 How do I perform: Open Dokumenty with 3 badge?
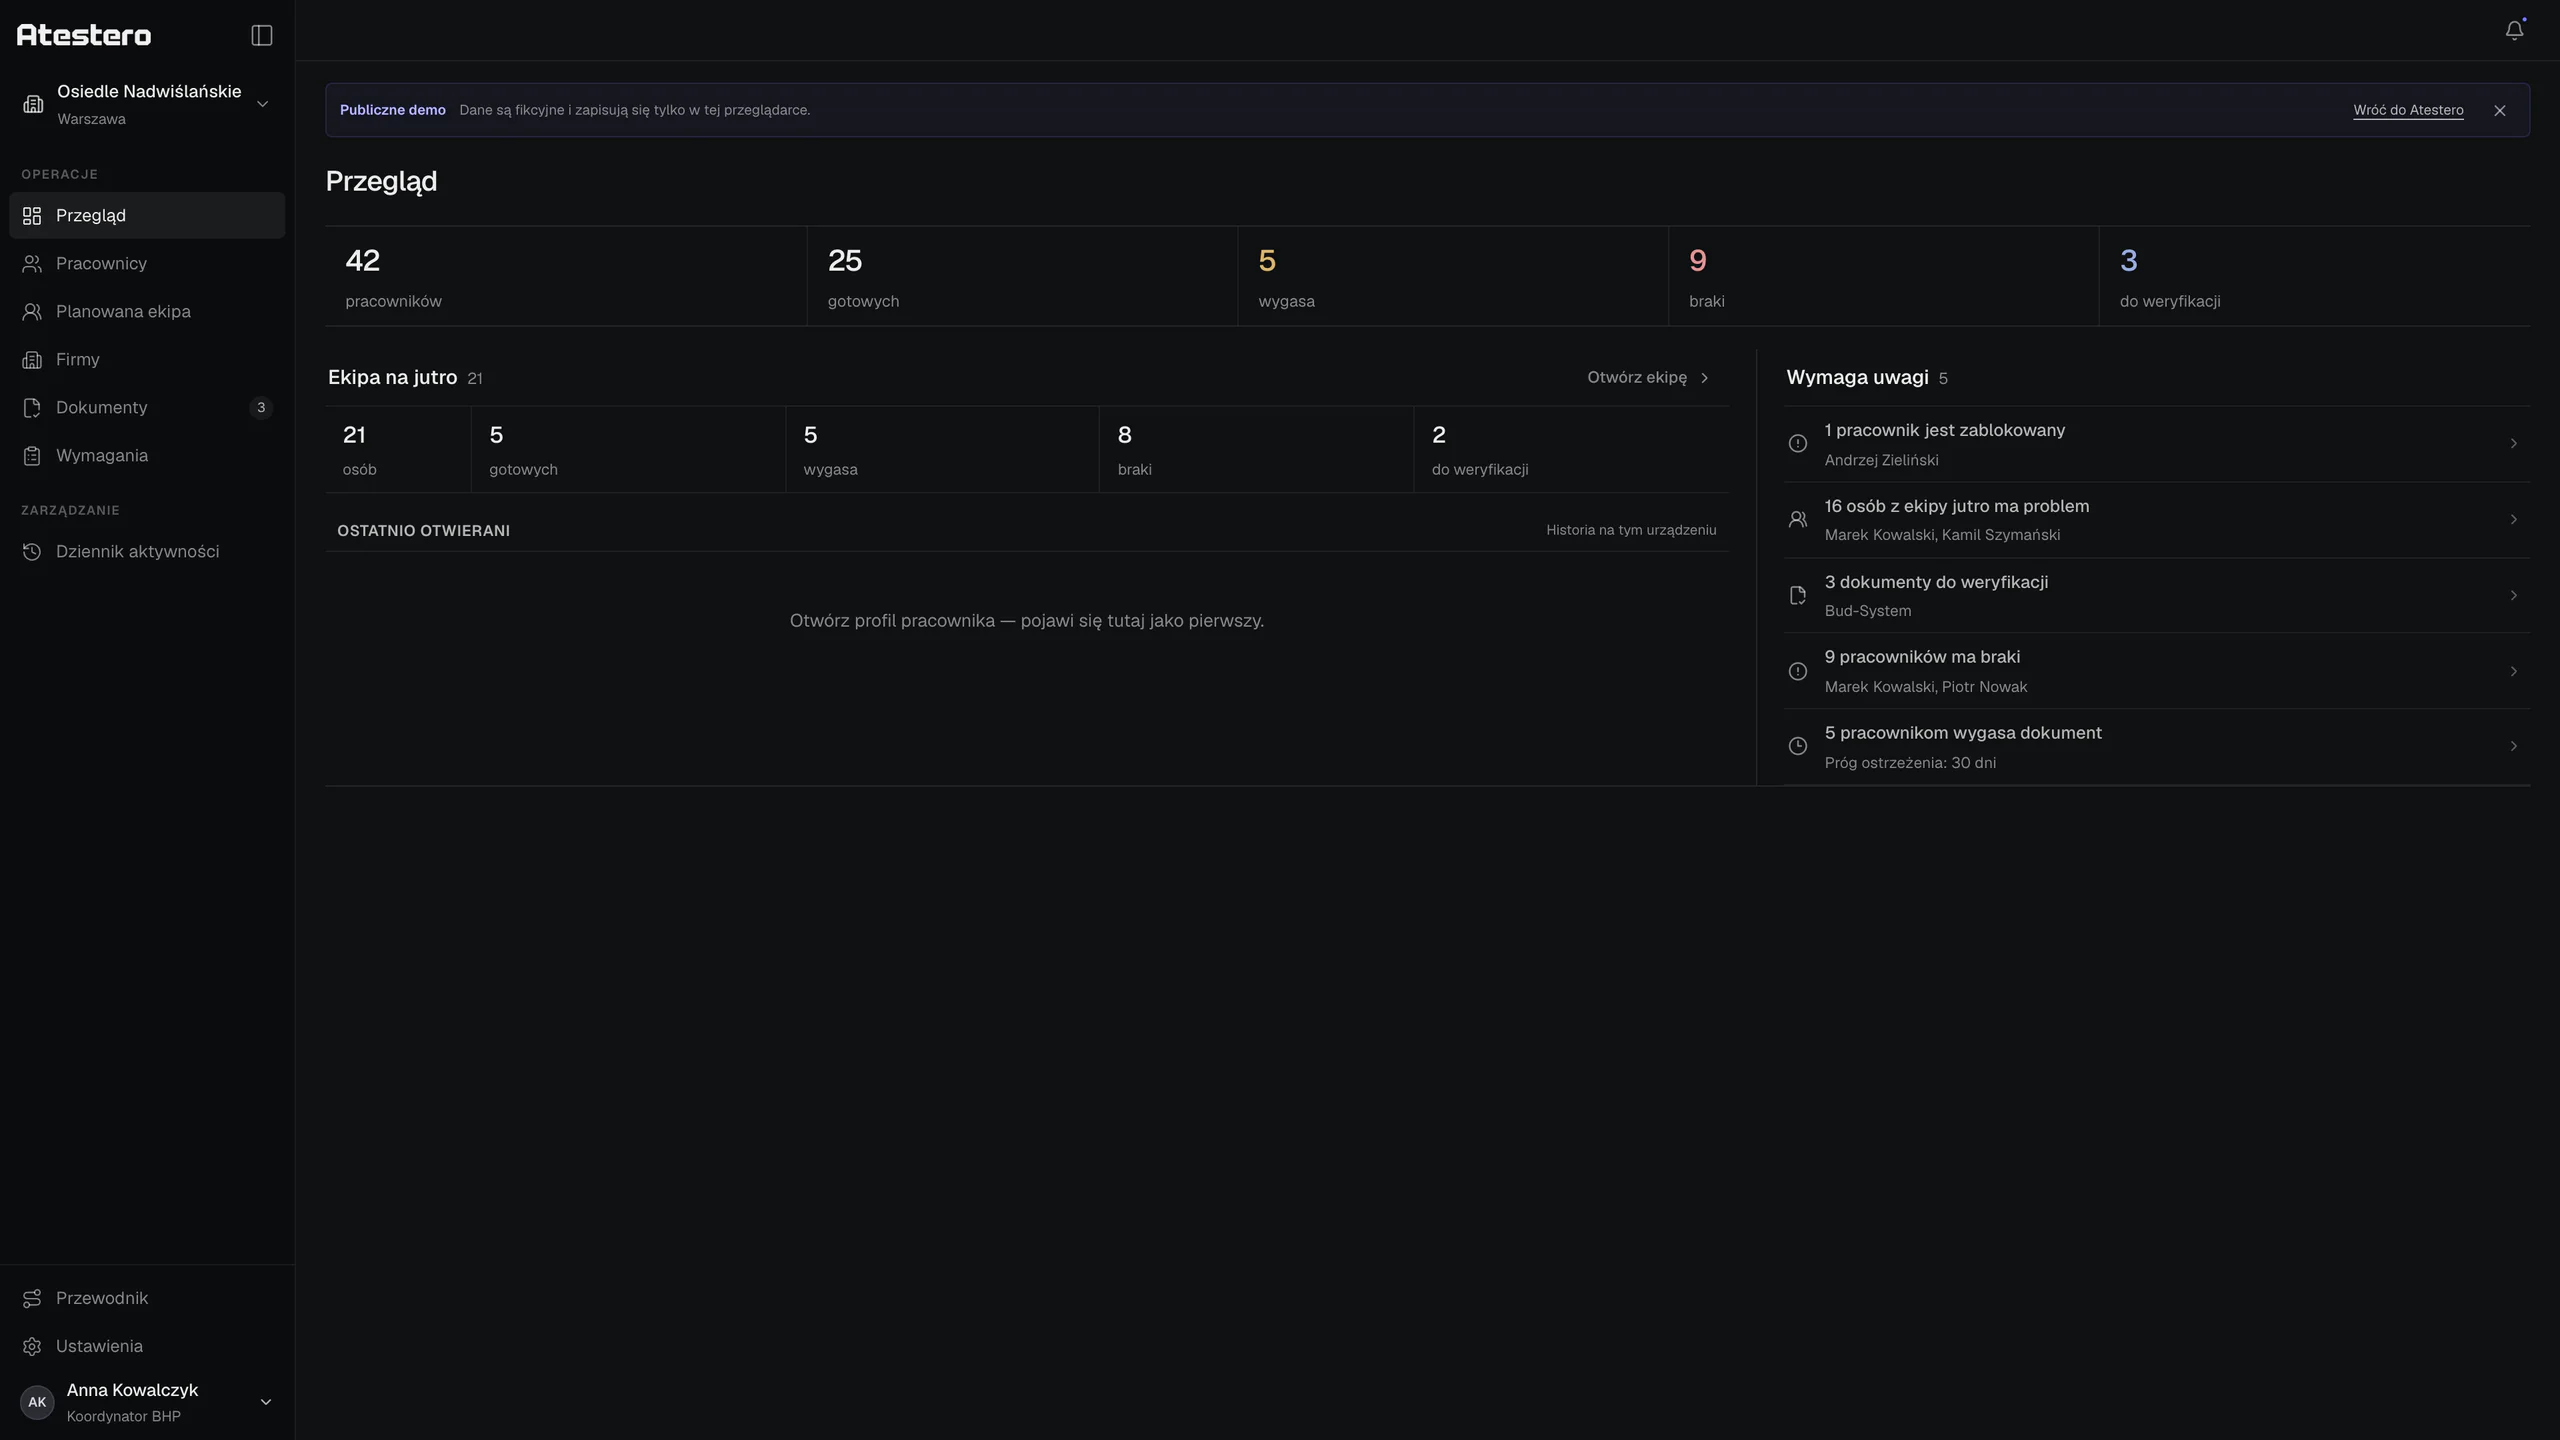147,407
